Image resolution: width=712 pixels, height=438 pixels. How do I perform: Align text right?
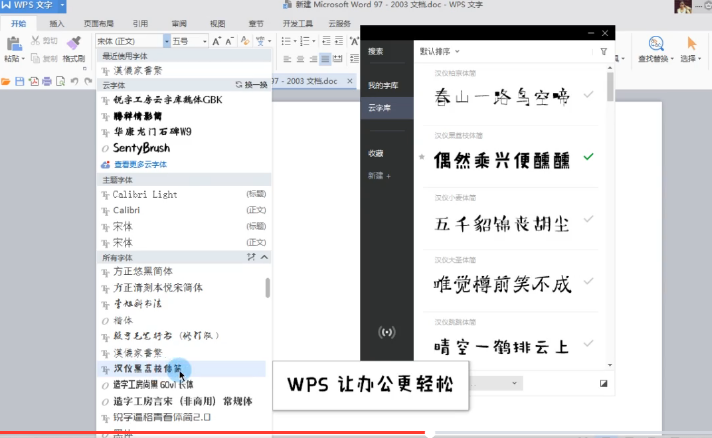pos(313,59)
